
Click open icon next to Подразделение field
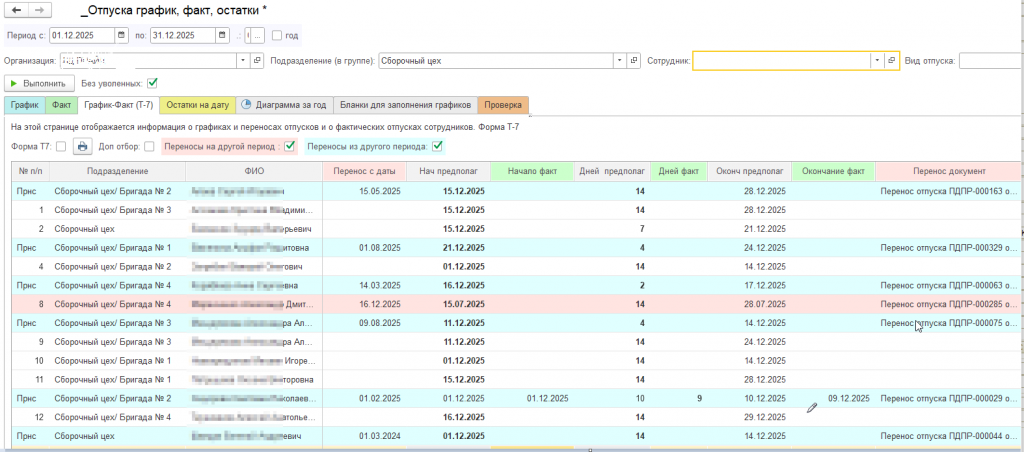point(633,60)
